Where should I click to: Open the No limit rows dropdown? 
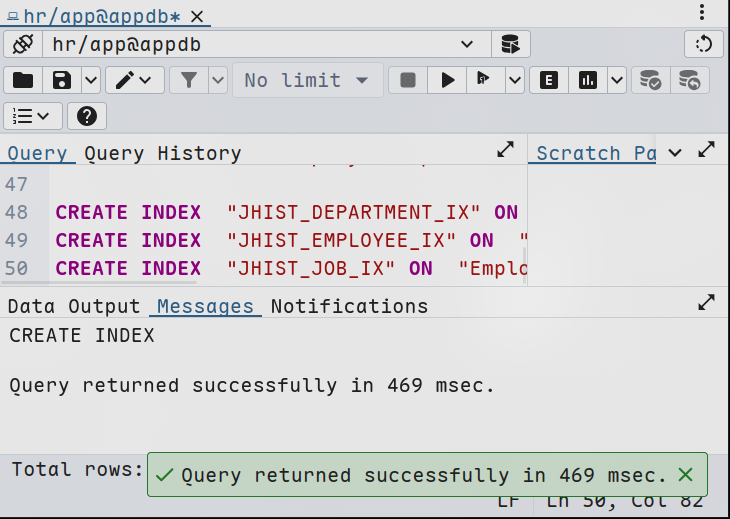307,80
